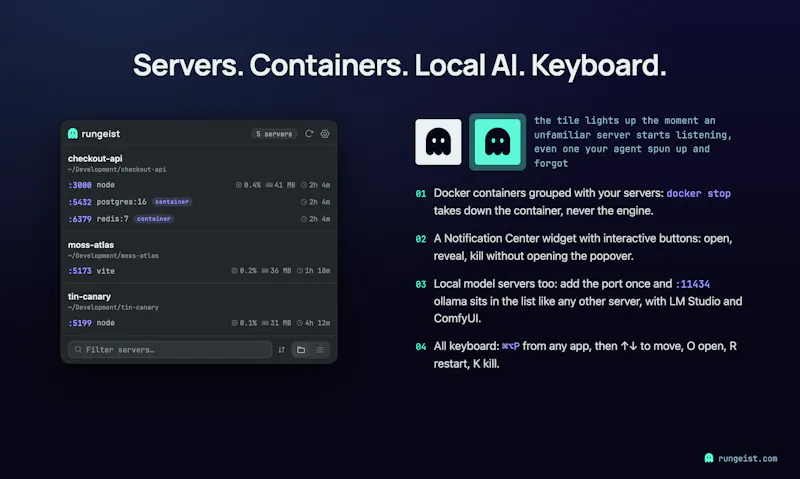Switch to grouped-by-folder view
800x479 pixels.
coord(301,349)
